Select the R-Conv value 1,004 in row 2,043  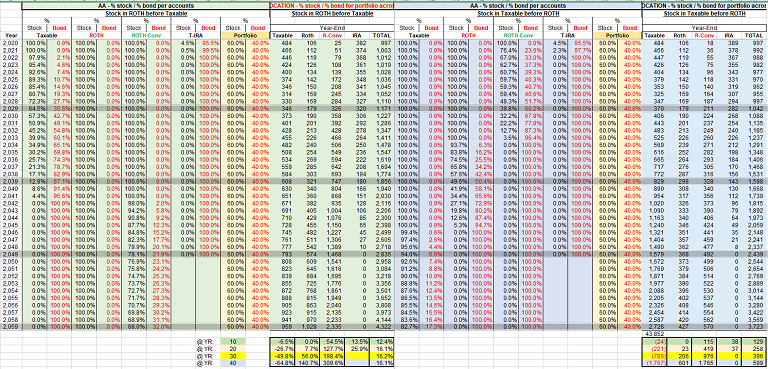coord(332,212)
